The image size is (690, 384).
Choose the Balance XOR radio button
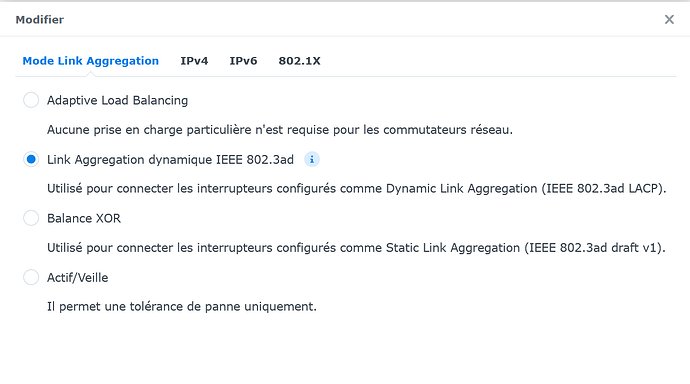coord(31,218)
